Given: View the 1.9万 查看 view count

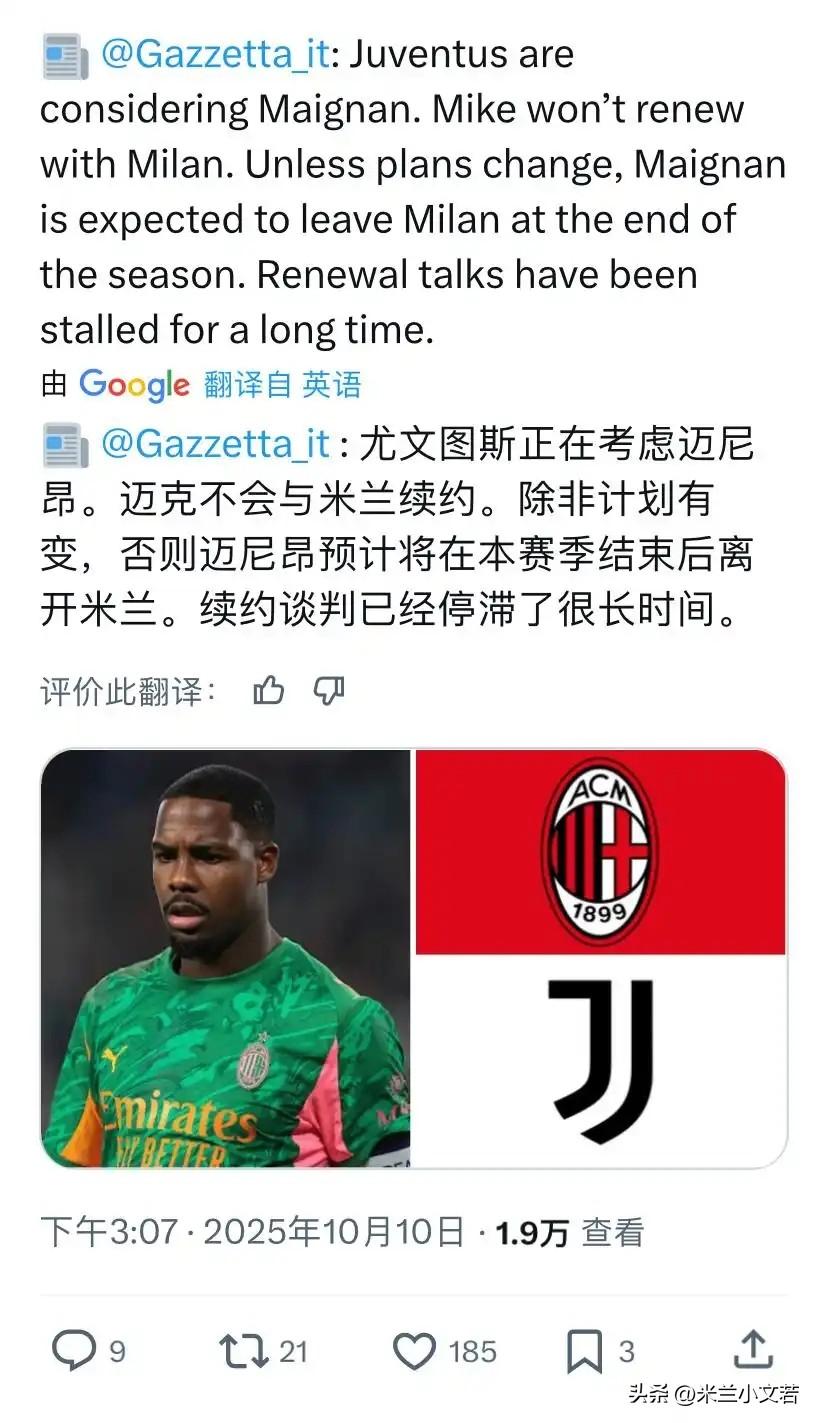Looking at the screenshot, I should pos(570,1233).
